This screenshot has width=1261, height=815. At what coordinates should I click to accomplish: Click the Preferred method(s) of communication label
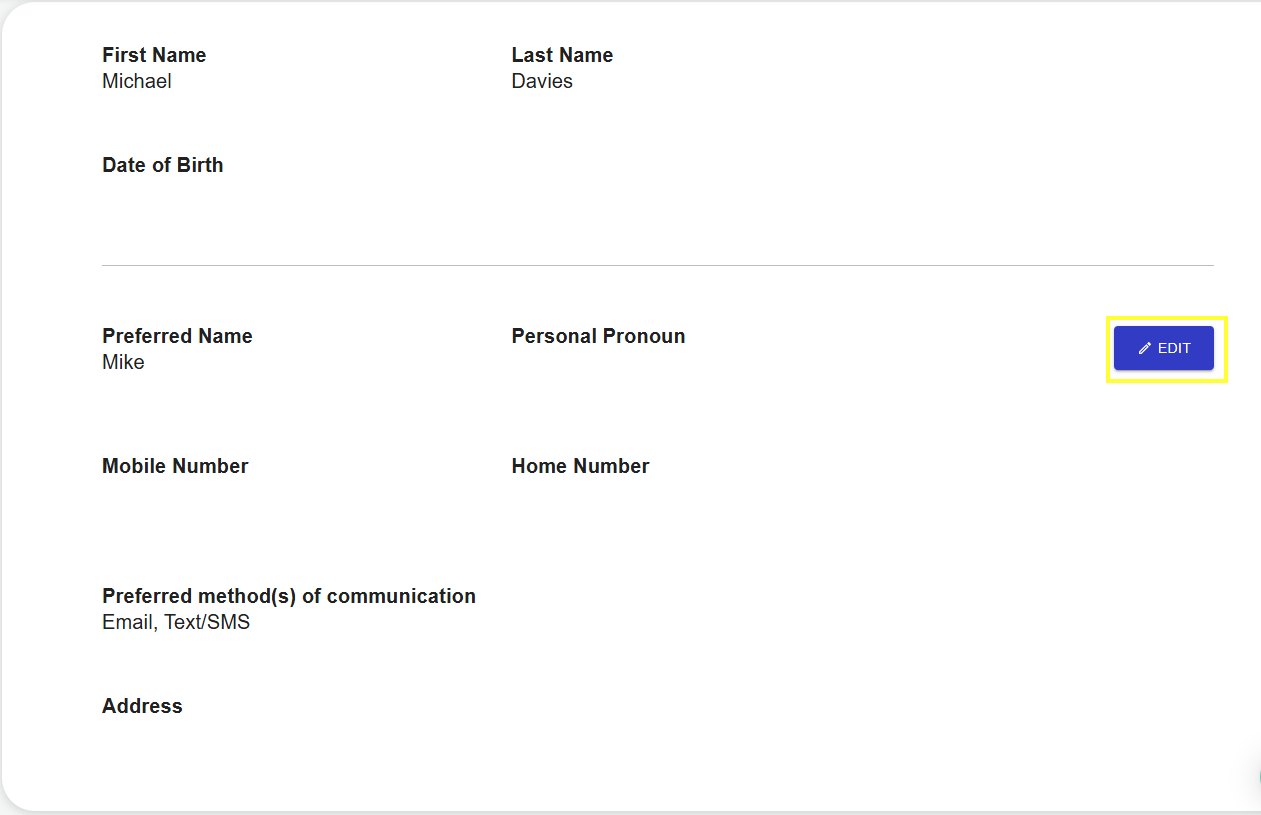(x=289, y=596)
